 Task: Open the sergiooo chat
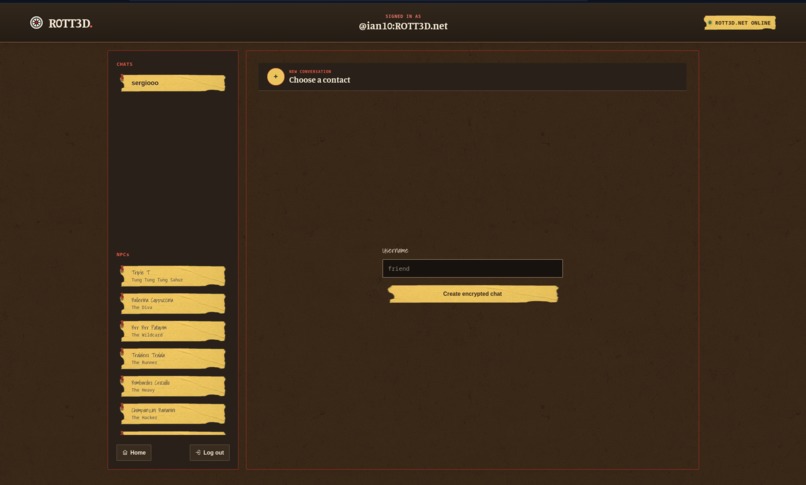point(173,83)
